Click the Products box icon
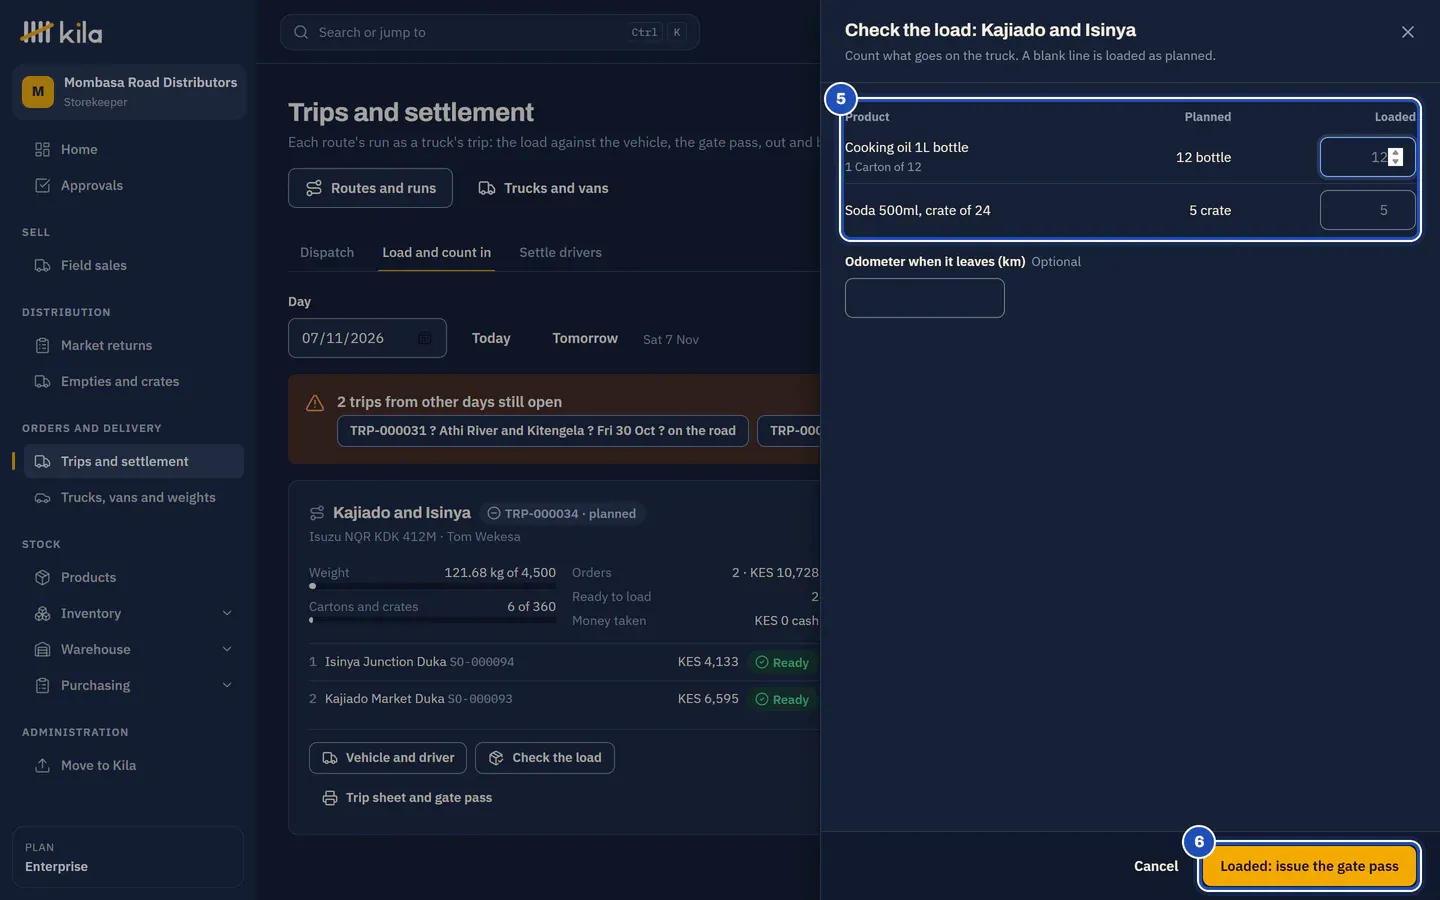This screenshot has height=900, width=1440. tap(42, 577)
